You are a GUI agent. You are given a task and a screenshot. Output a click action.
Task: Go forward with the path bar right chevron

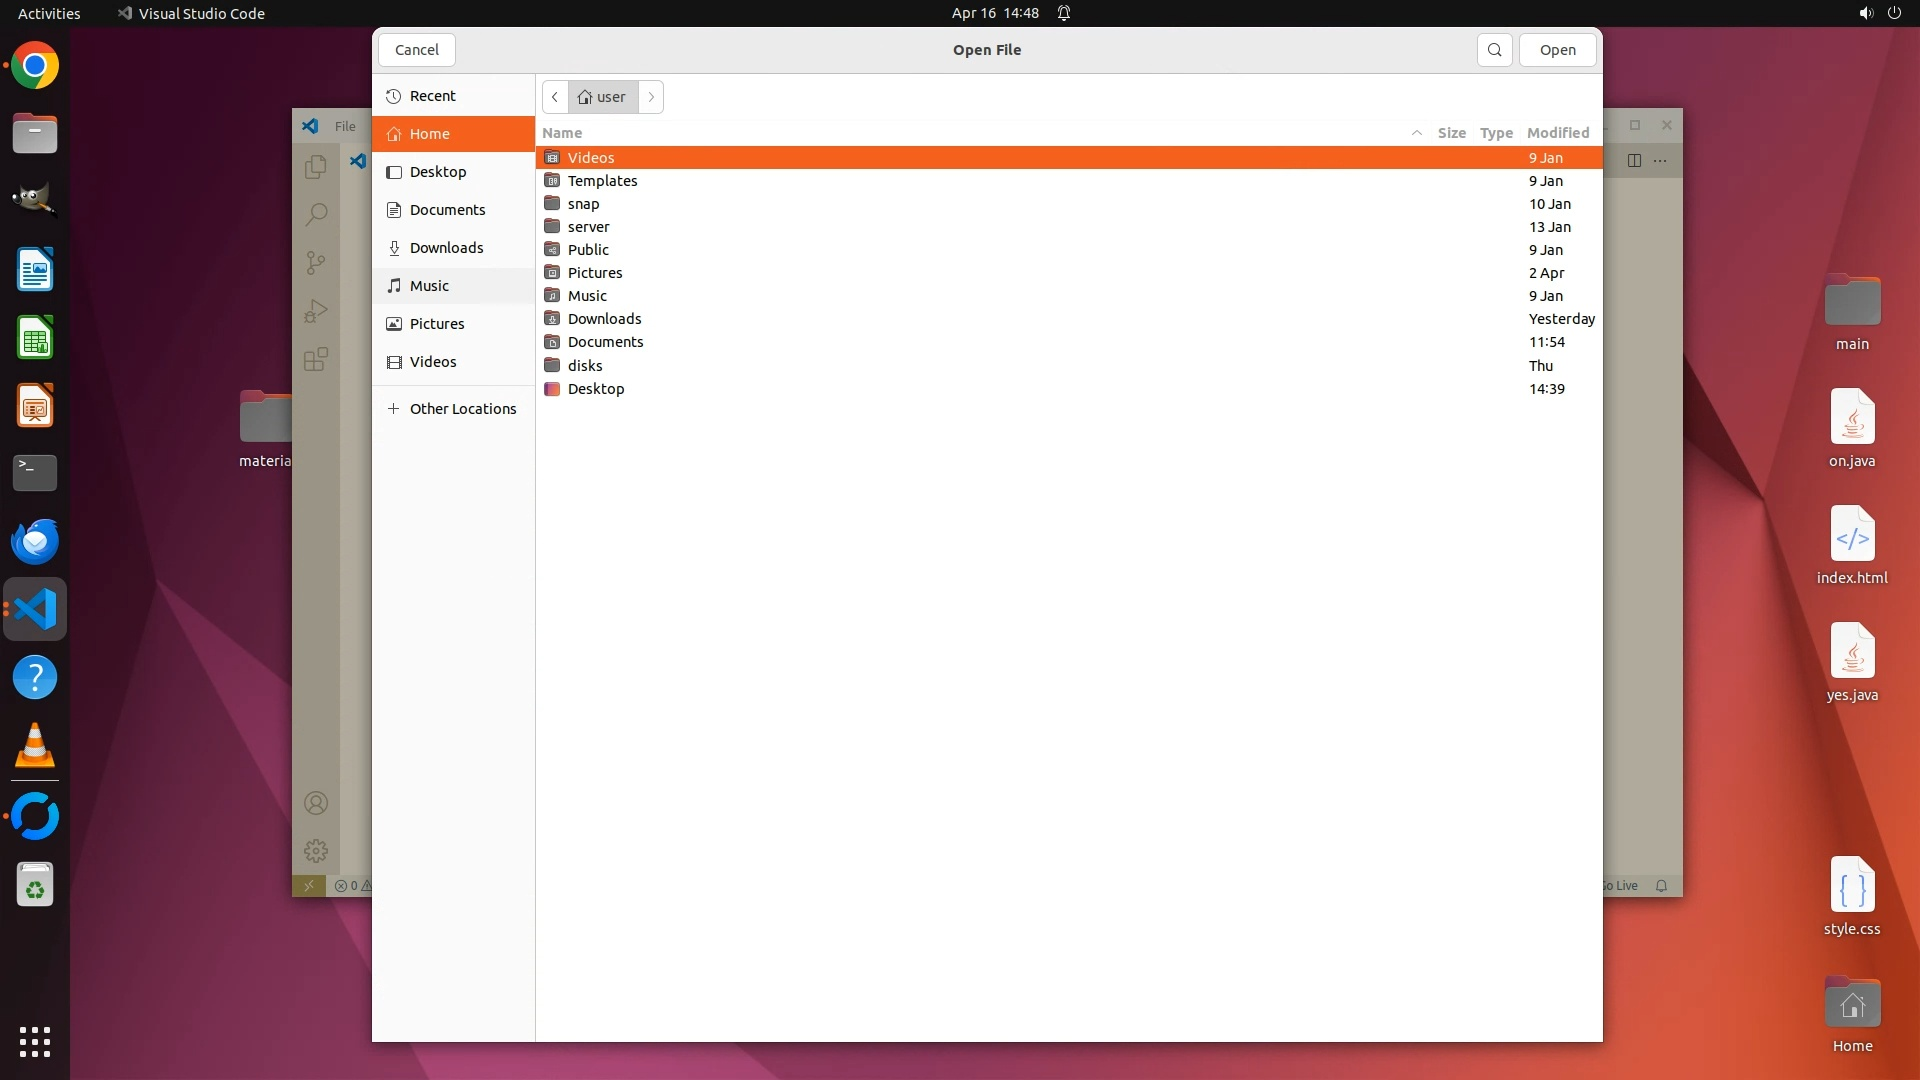click(651, 97)
